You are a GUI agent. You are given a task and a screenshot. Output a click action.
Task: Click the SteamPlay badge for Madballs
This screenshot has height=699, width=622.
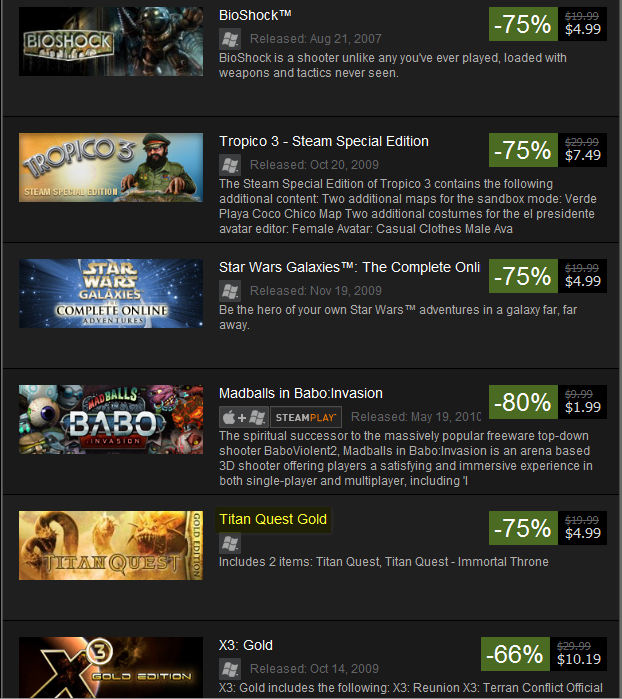pos(306,417)
